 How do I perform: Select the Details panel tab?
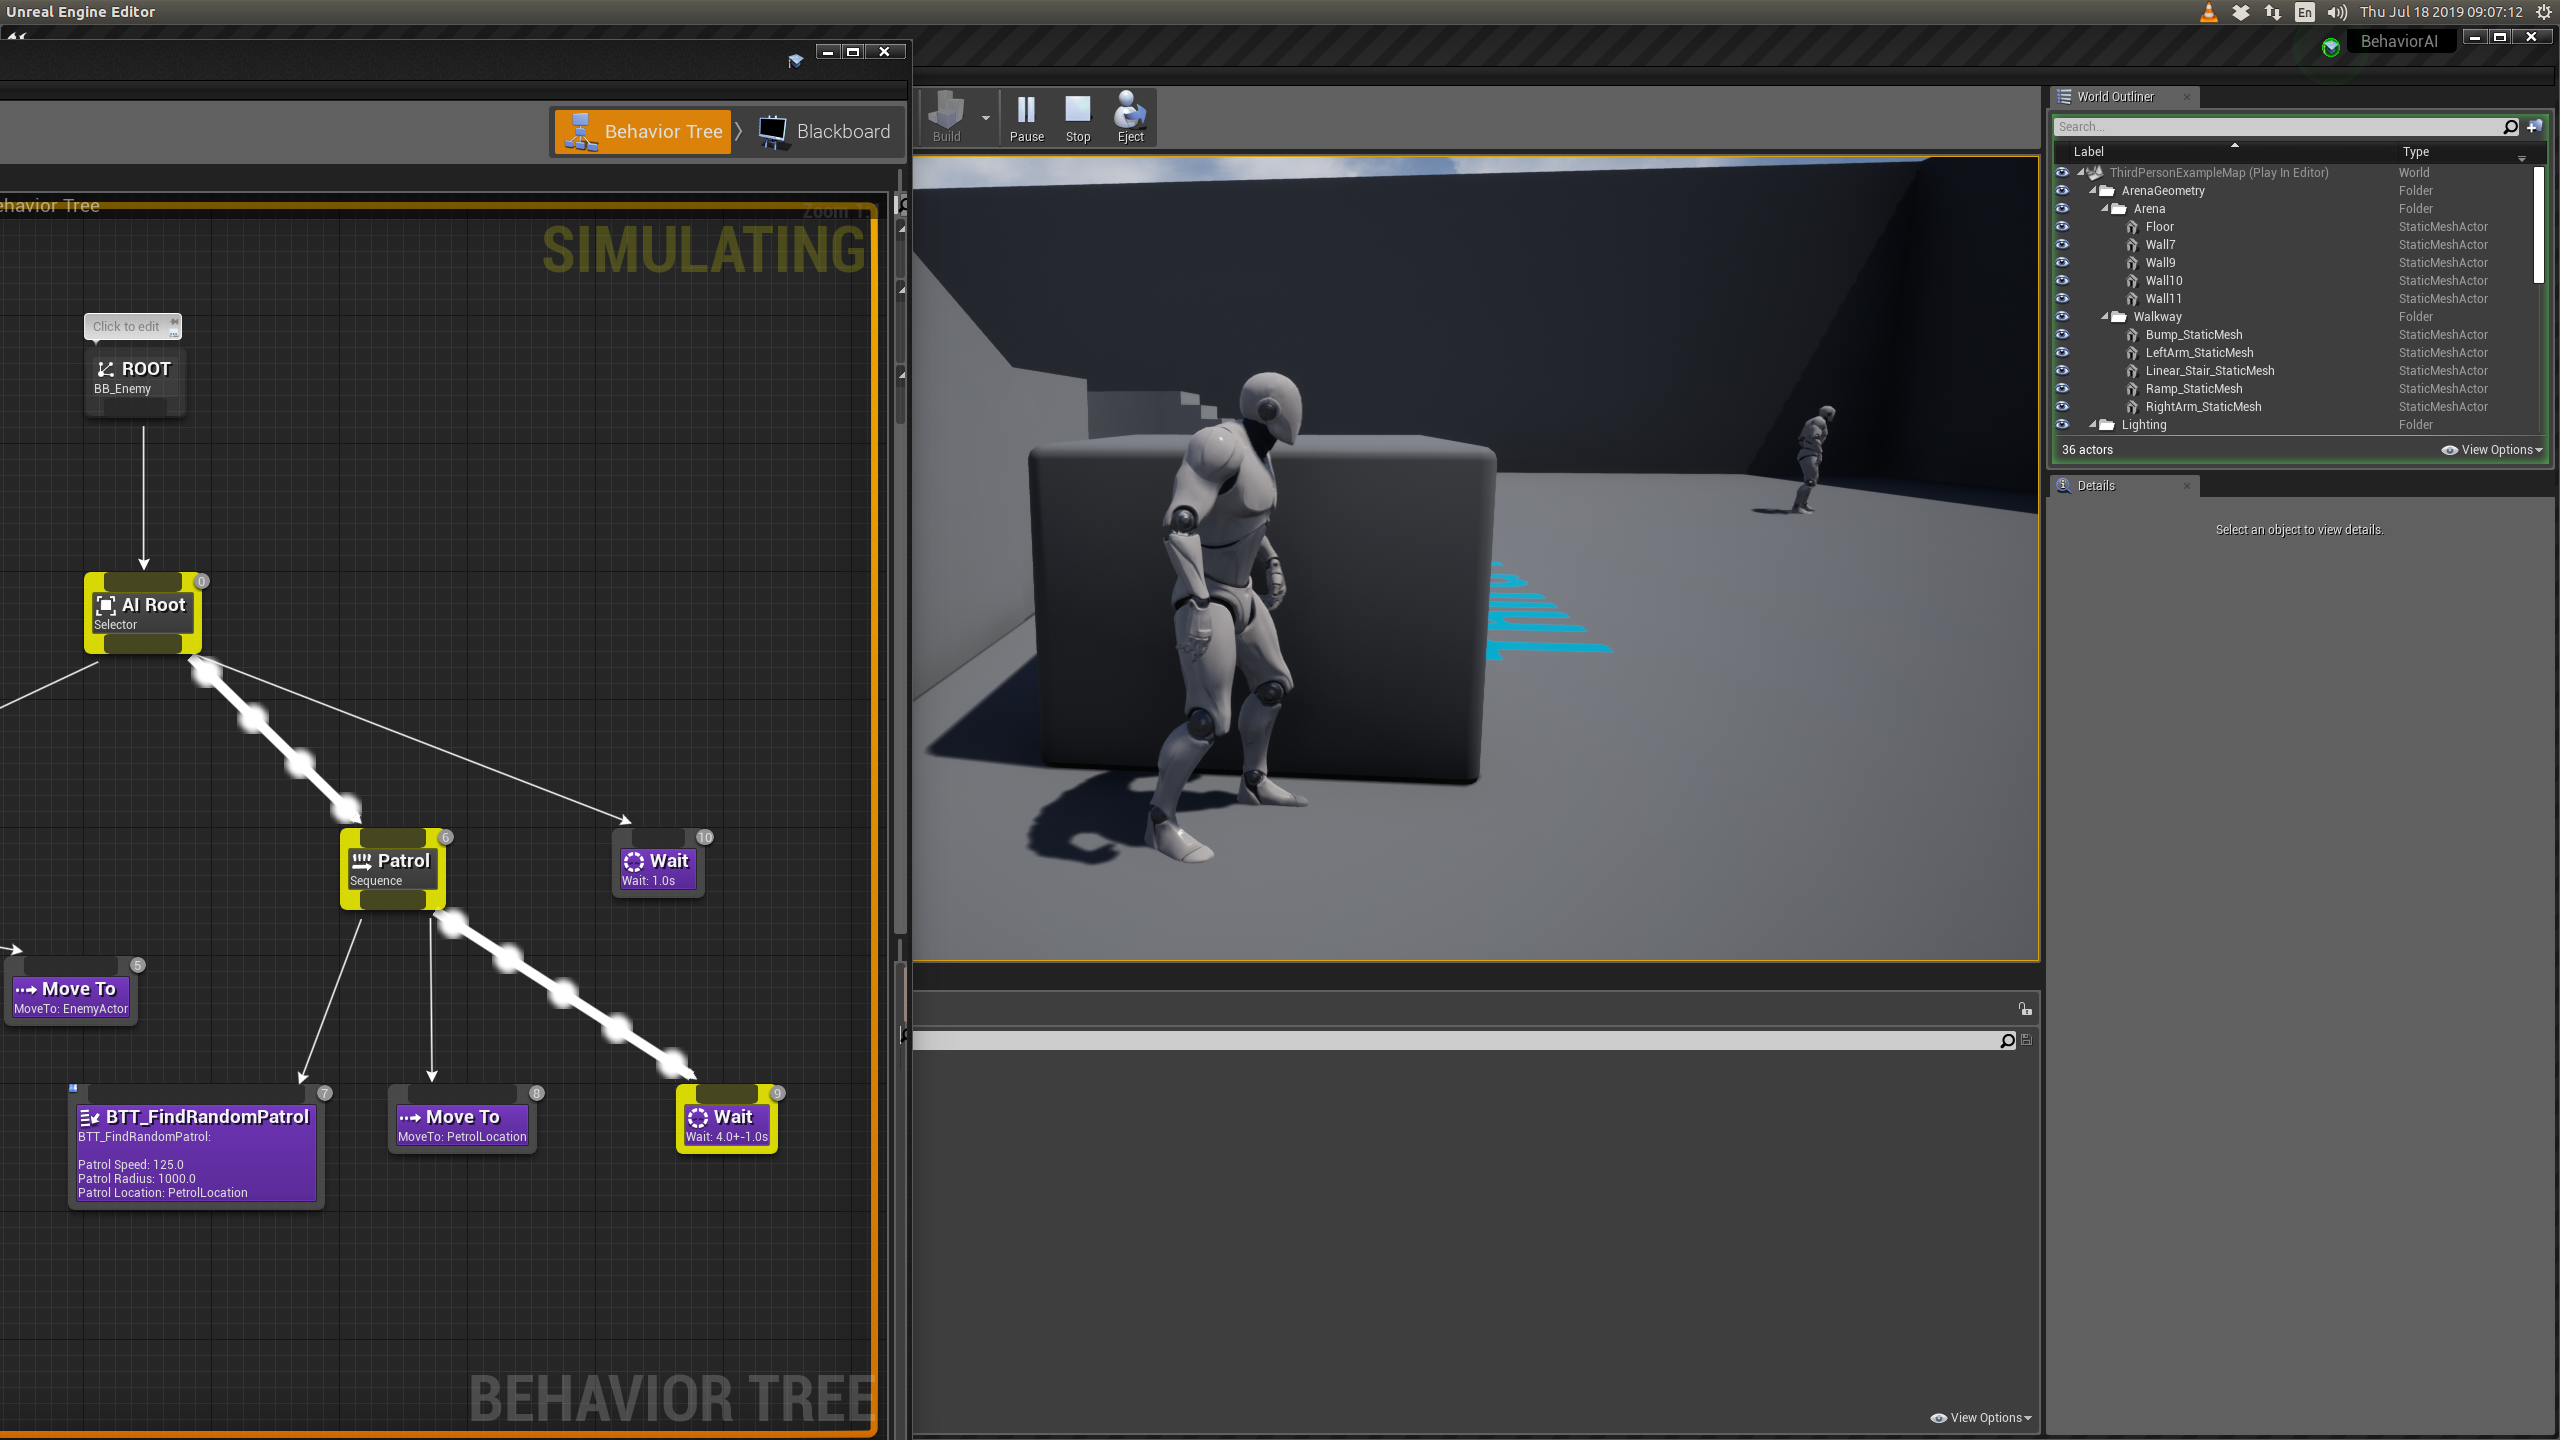coord(2096,486)
